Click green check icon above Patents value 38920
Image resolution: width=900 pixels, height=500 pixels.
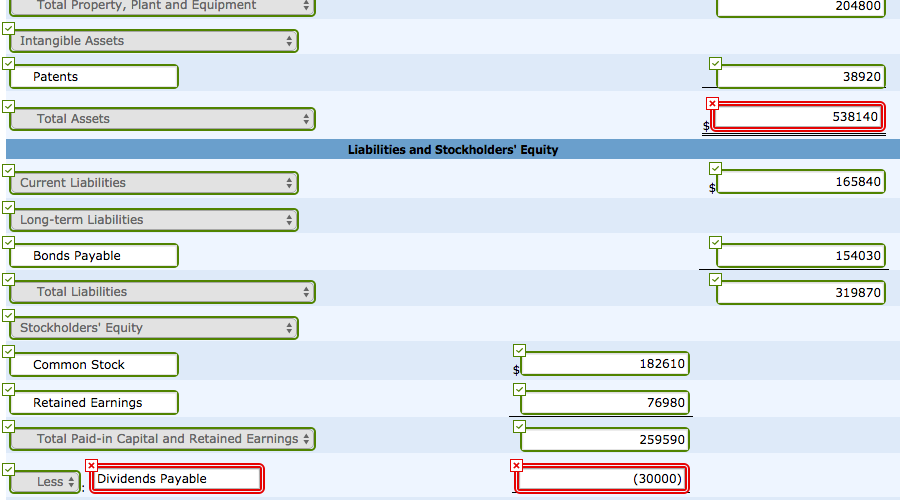(715, 63)
